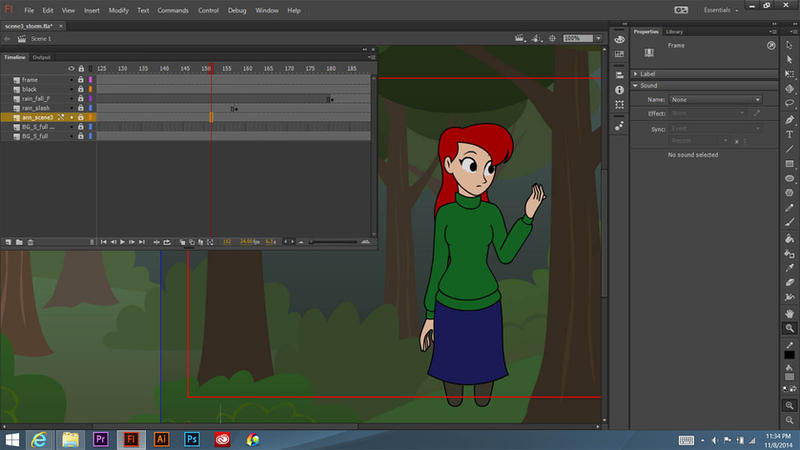800x450 pixels.
Task: Select the Ink Bottle tool
Action: (x=789, y=254)
